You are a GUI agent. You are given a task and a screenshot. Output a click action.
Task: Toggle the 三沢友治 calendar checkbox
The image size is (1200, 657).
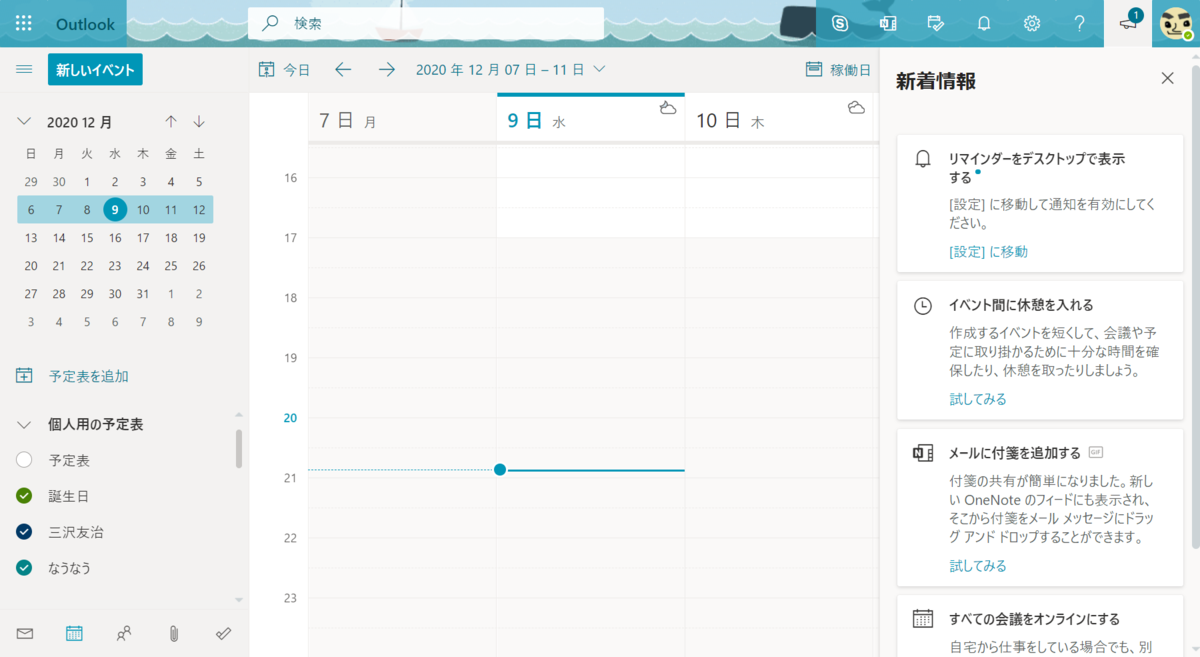25,532
